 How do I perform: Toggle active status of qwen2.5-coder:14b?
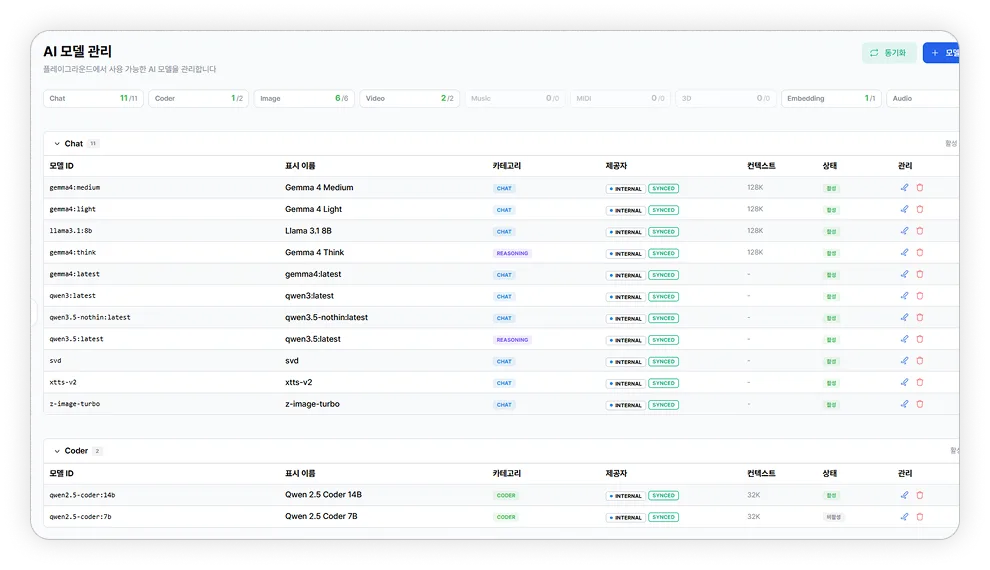[832, 496]
